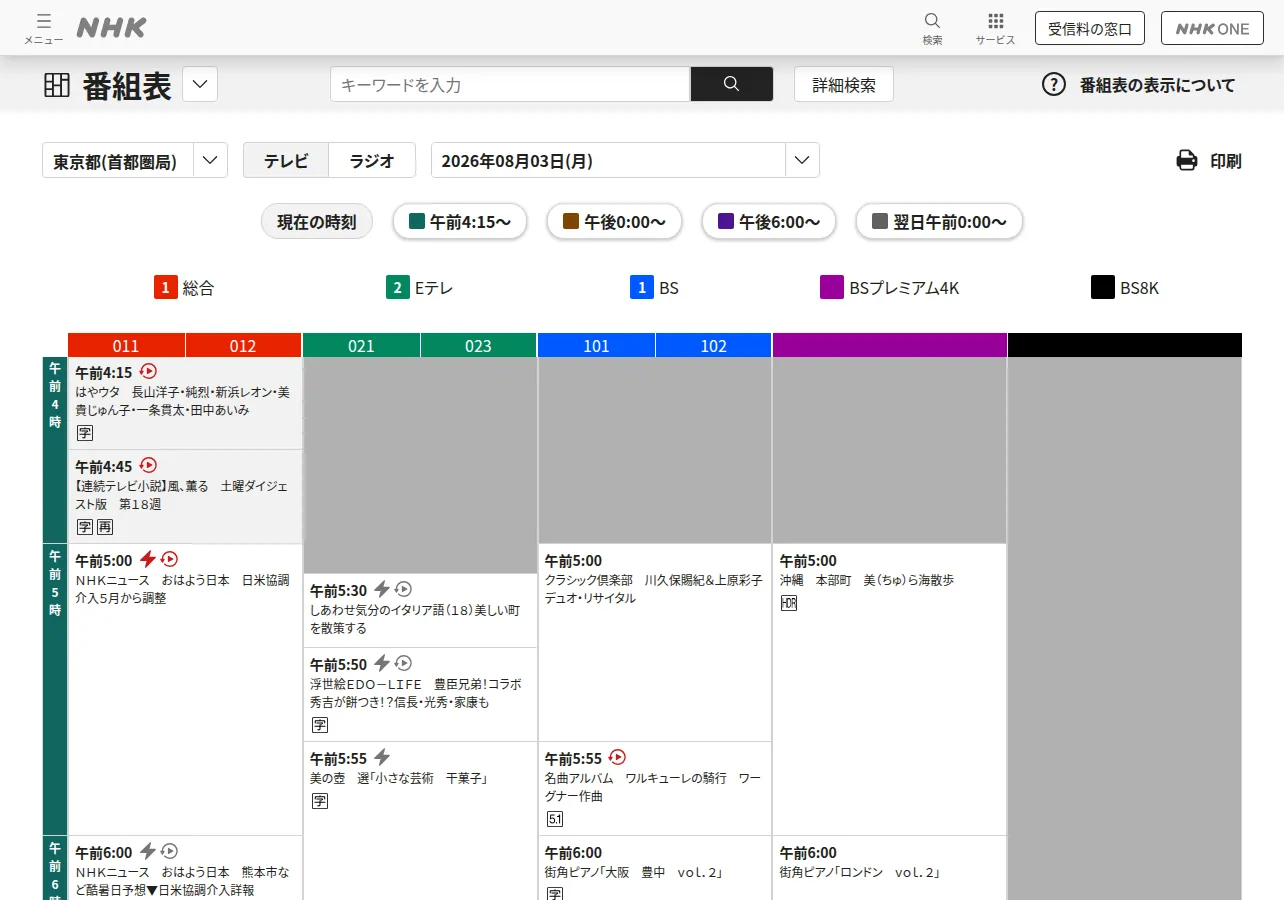Click the black magnifier search button
Viewport: 1284px width, 900px height.
pos(732,84)
